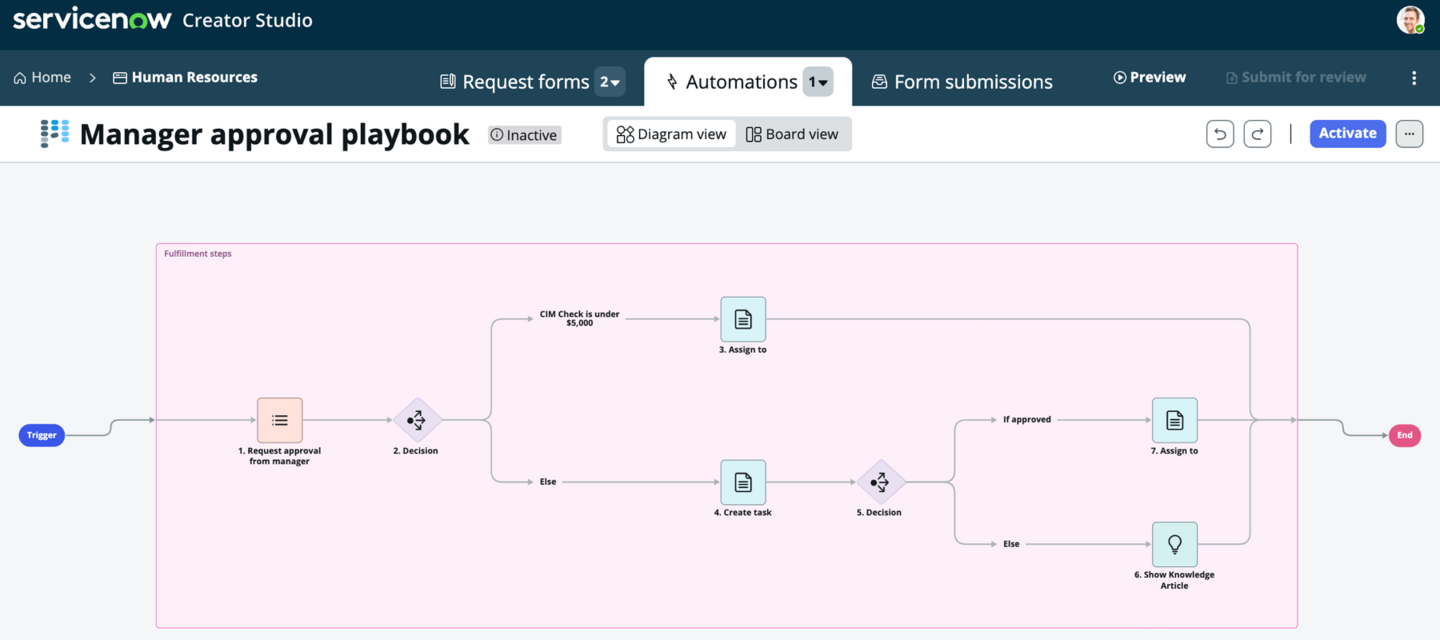This screenshot has height=640, width=1440.
Task: Expand the Request forms count dropdown
Action: tap(610, 82)
